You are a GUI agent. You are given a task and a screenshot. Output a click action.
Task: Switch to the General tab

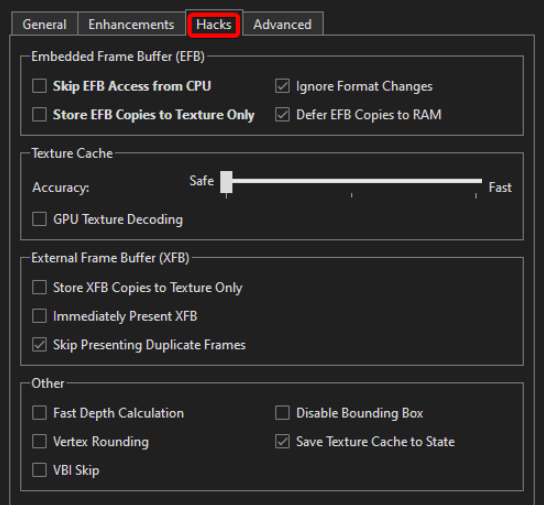pyautogui.click(x=44, y=24)
